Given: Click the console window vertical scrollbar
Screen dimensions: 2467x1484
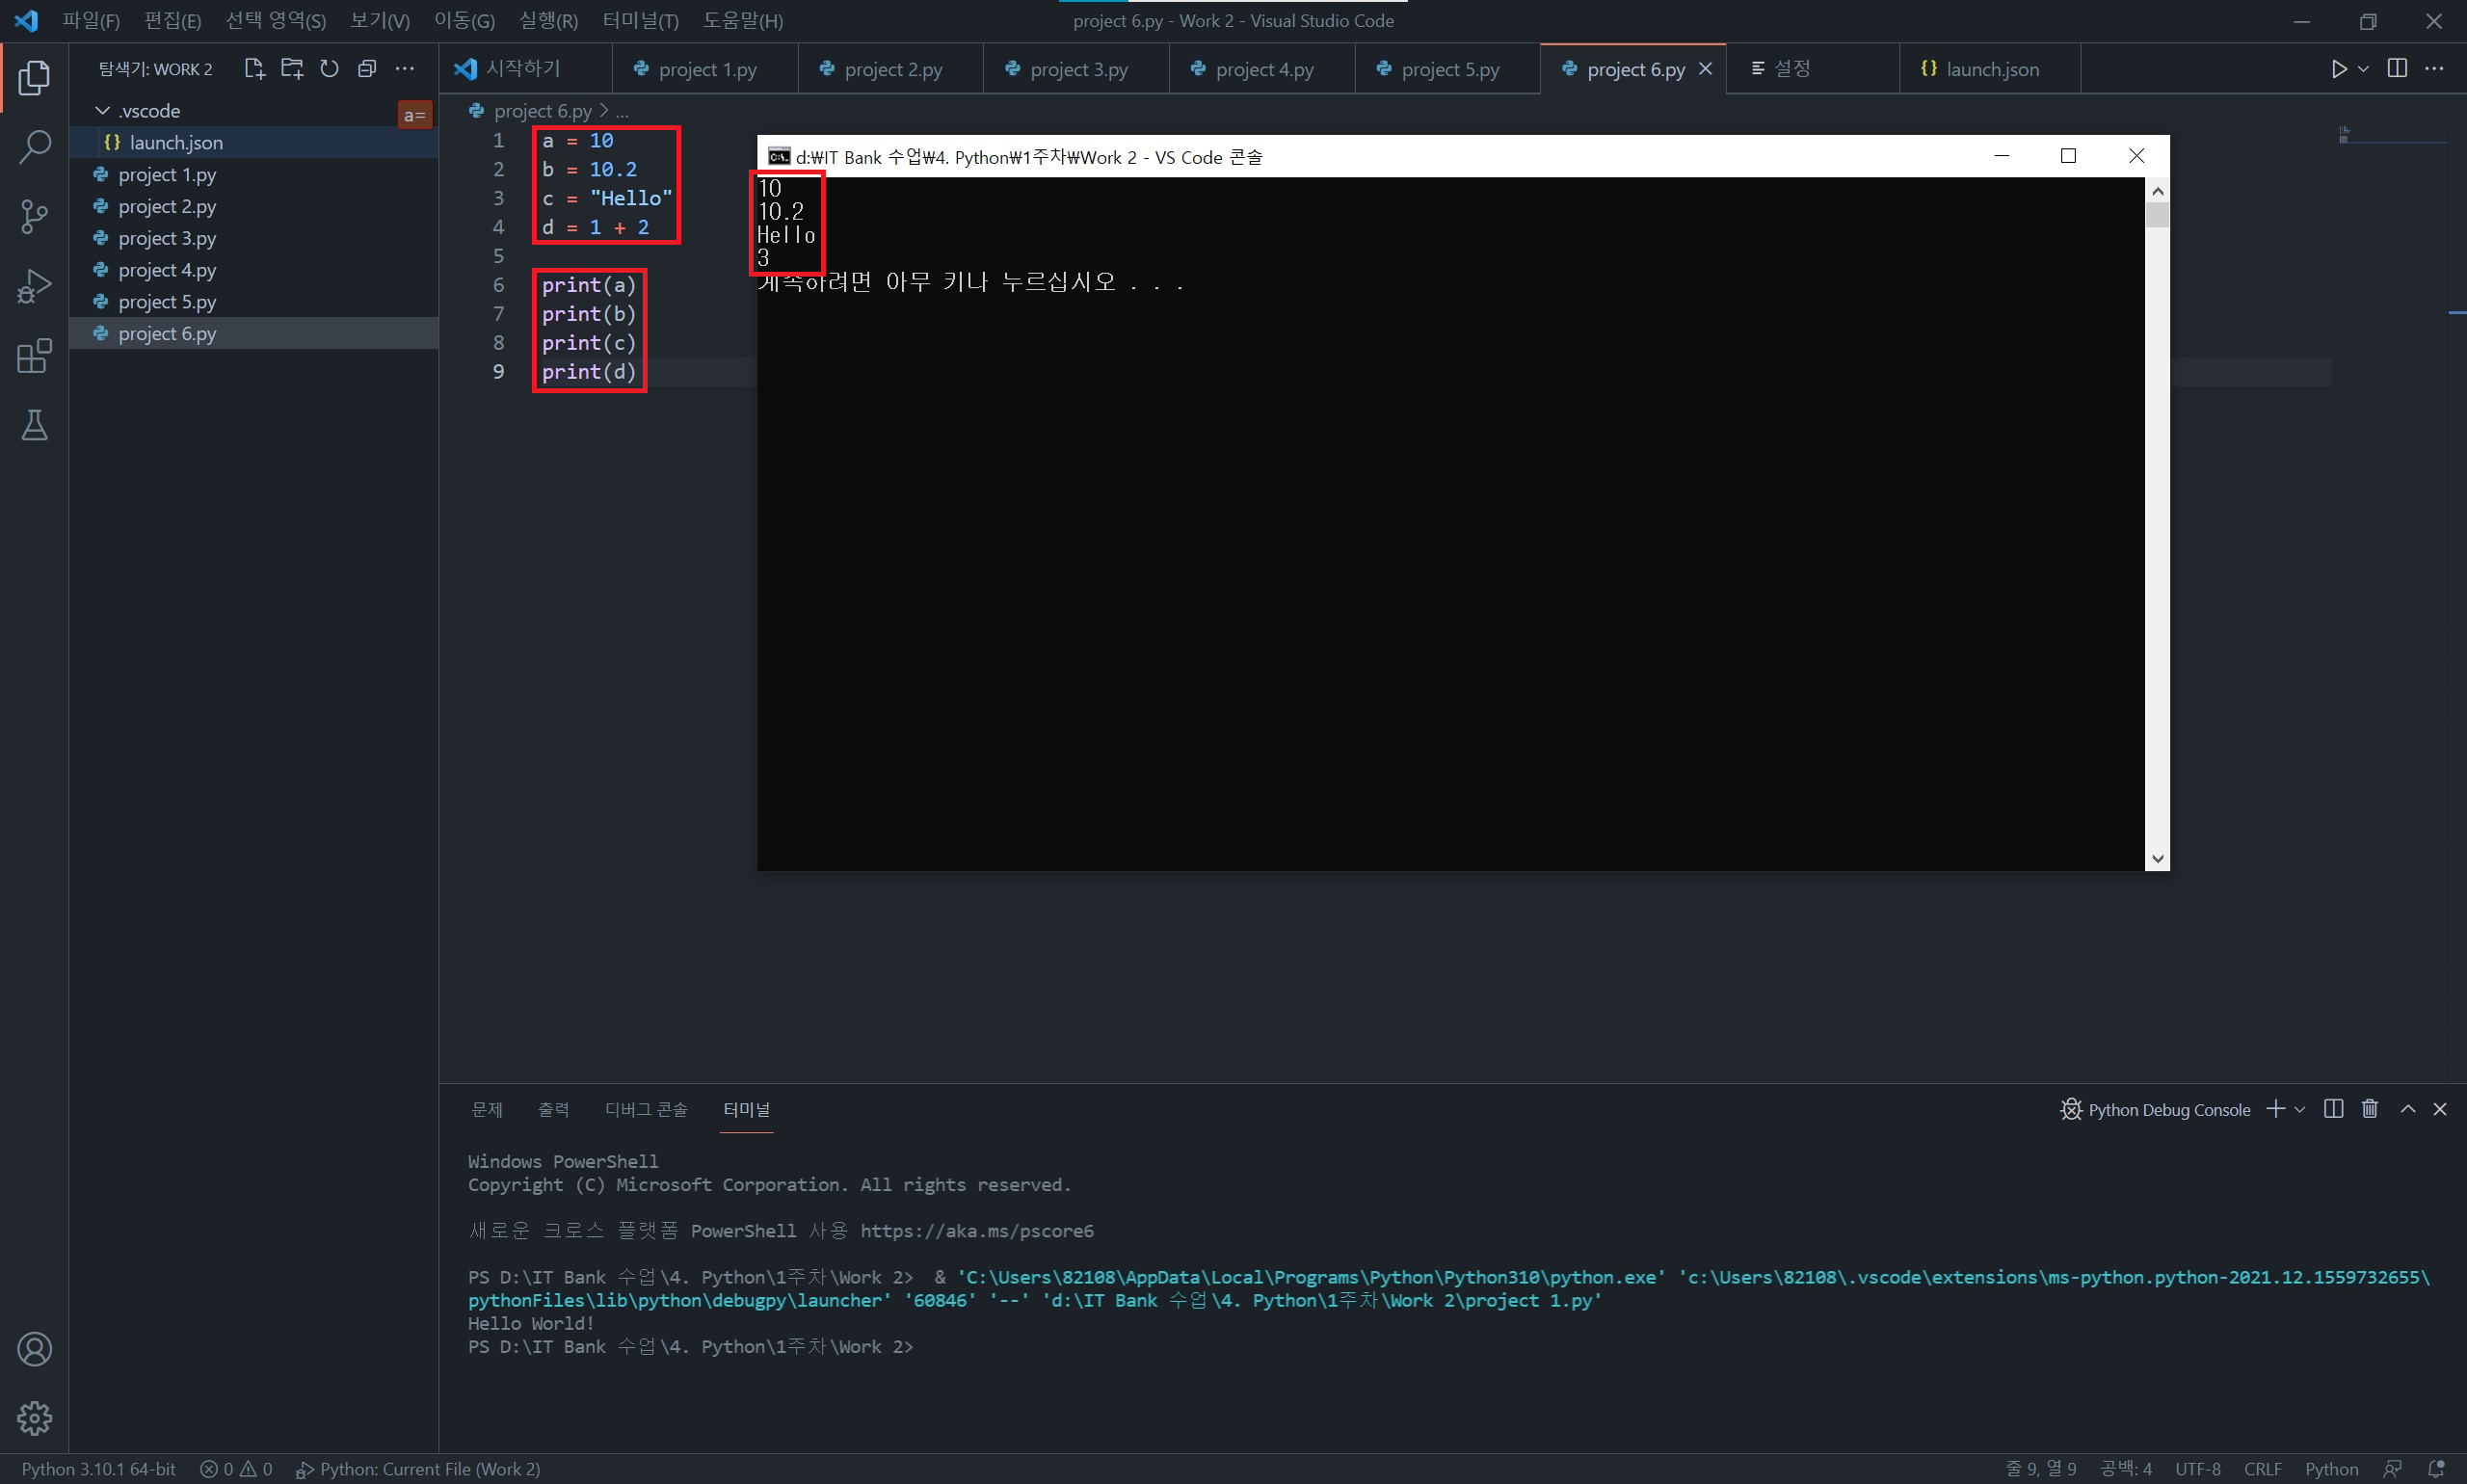Looking at the screenshot, I should (2157, 520).
